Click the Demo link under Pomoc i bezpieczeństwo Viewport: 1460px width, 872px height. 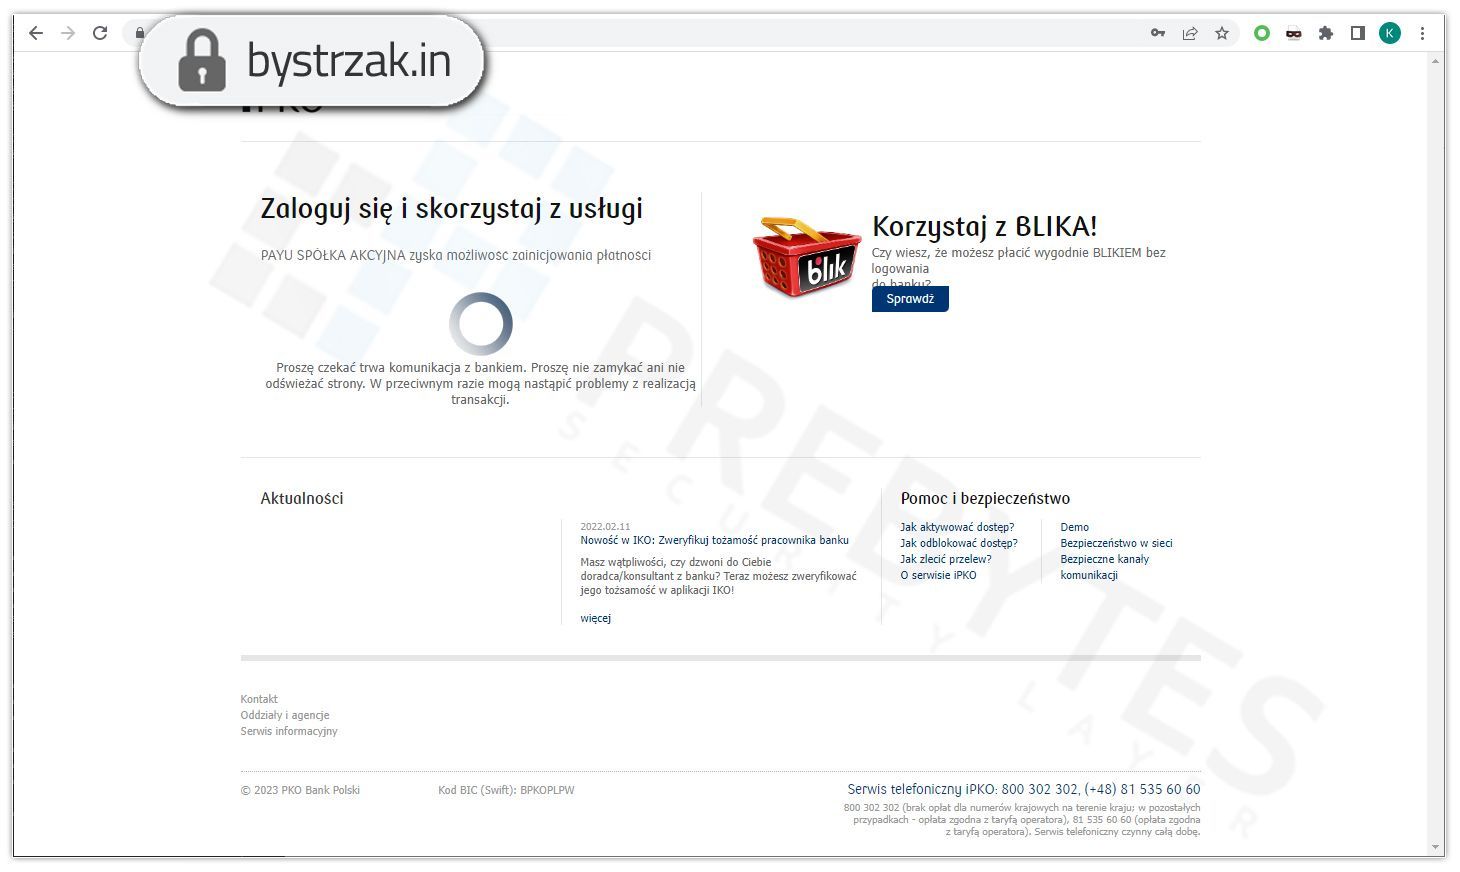point(1074,527)
